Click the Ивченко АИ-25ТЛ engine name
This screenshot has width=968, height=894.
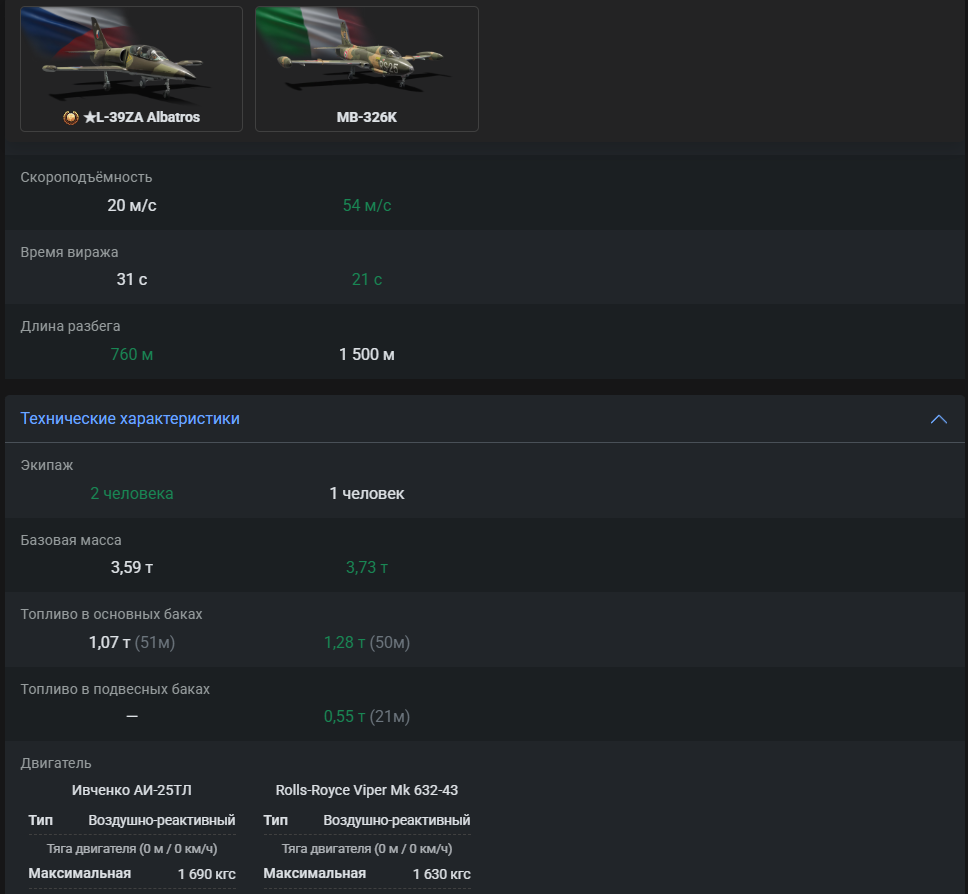[131, 790]
